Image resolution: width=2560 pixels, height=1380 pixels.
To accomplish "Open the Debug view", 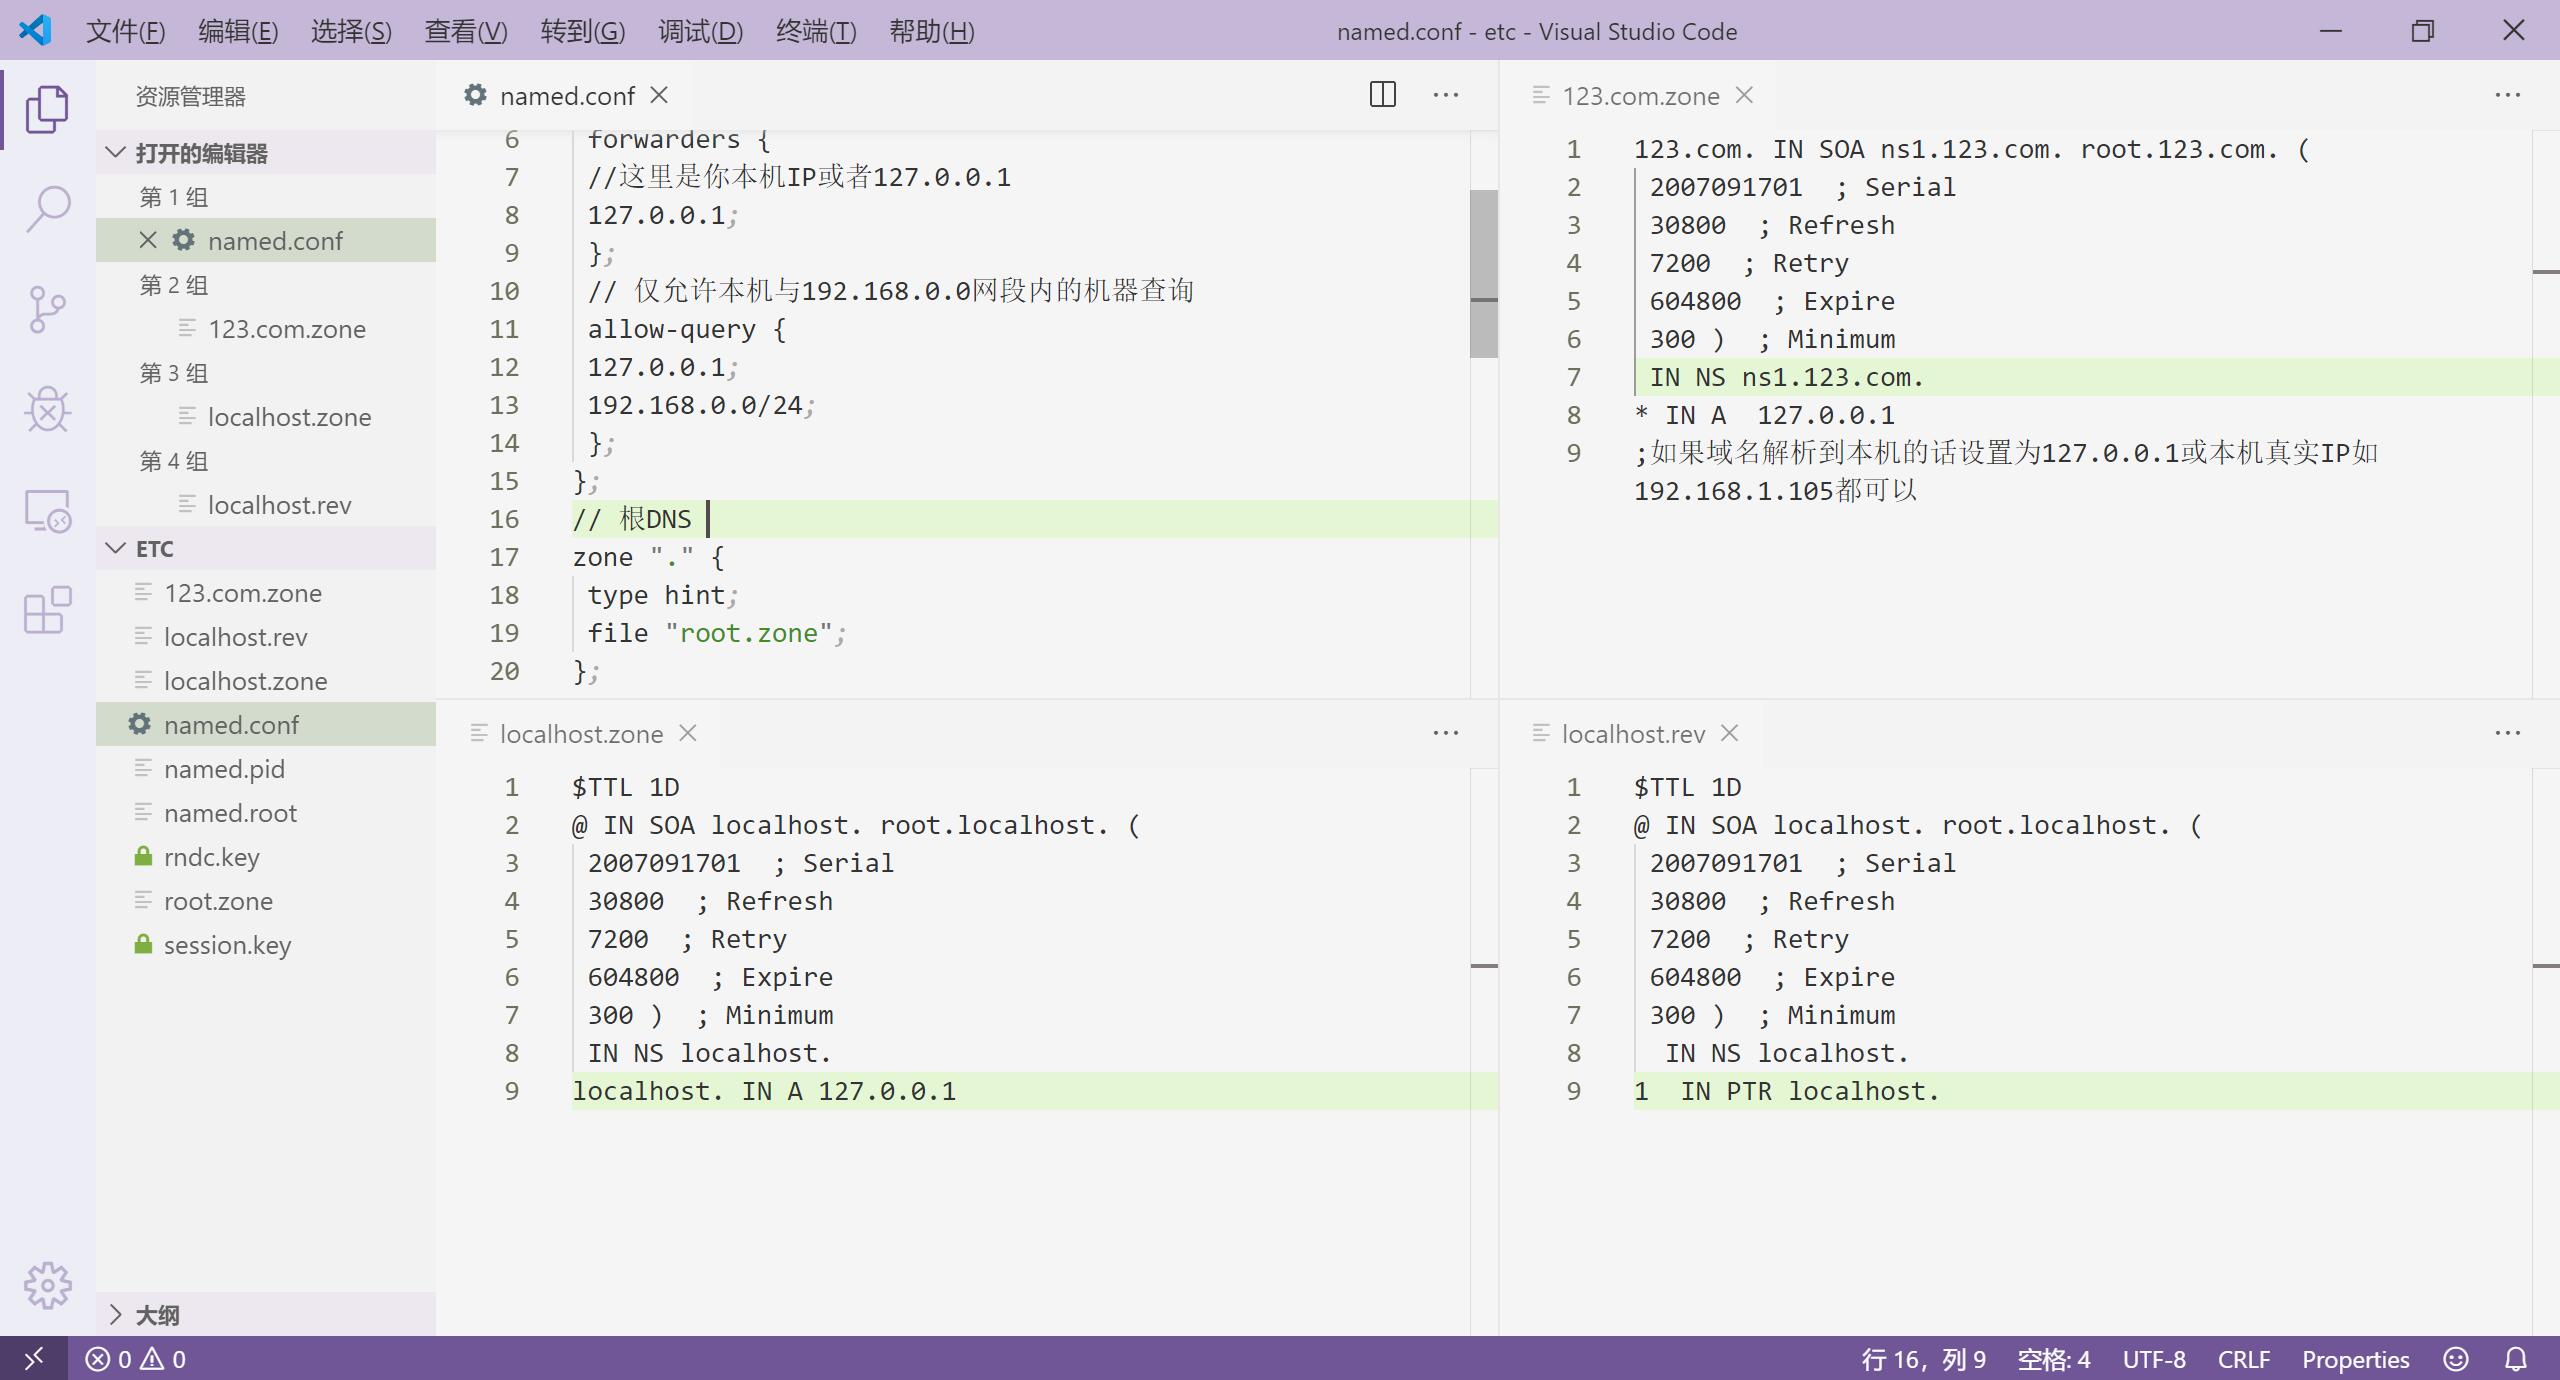I will click(x=47, y=409).
